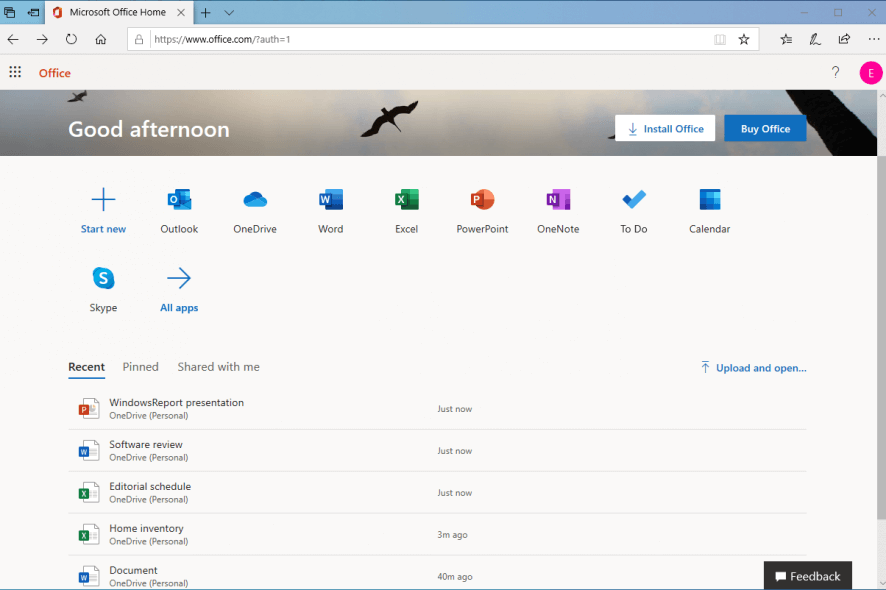
Task: Toggle reading view icon in address bar
Action: point(720,40)
